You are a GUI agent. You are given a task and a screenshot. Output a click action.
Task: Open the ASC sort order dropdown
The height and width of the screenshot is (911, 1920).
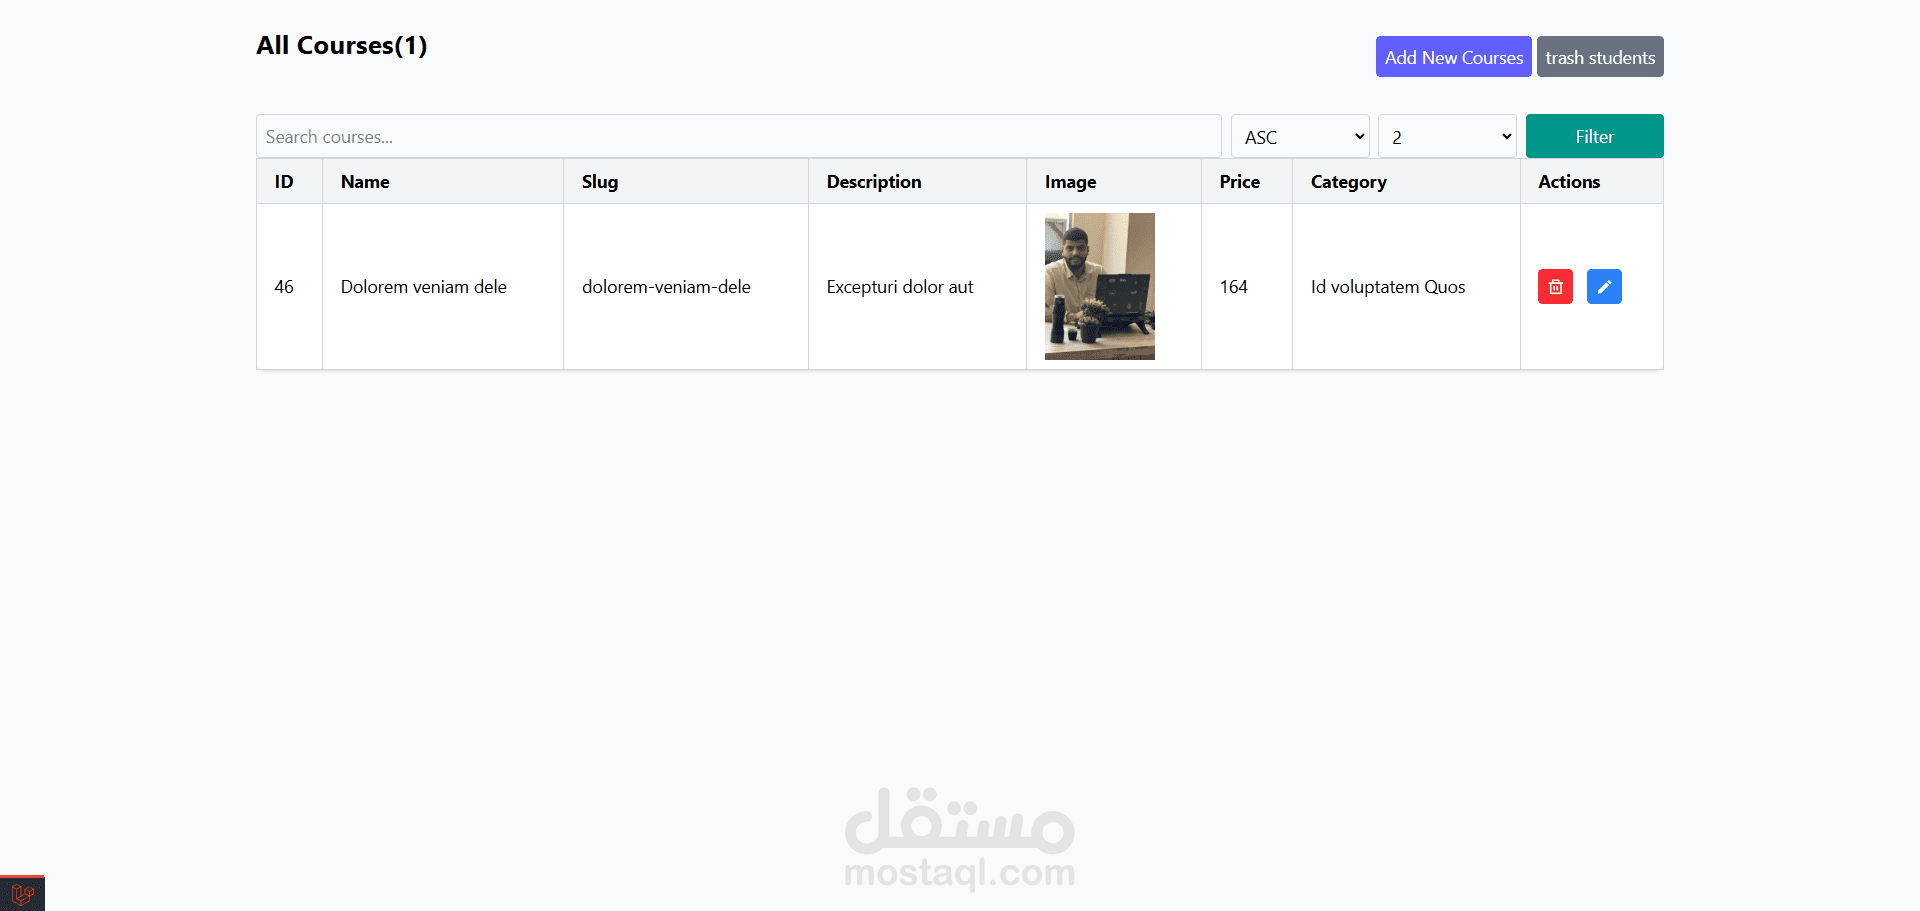[1300, 137]
